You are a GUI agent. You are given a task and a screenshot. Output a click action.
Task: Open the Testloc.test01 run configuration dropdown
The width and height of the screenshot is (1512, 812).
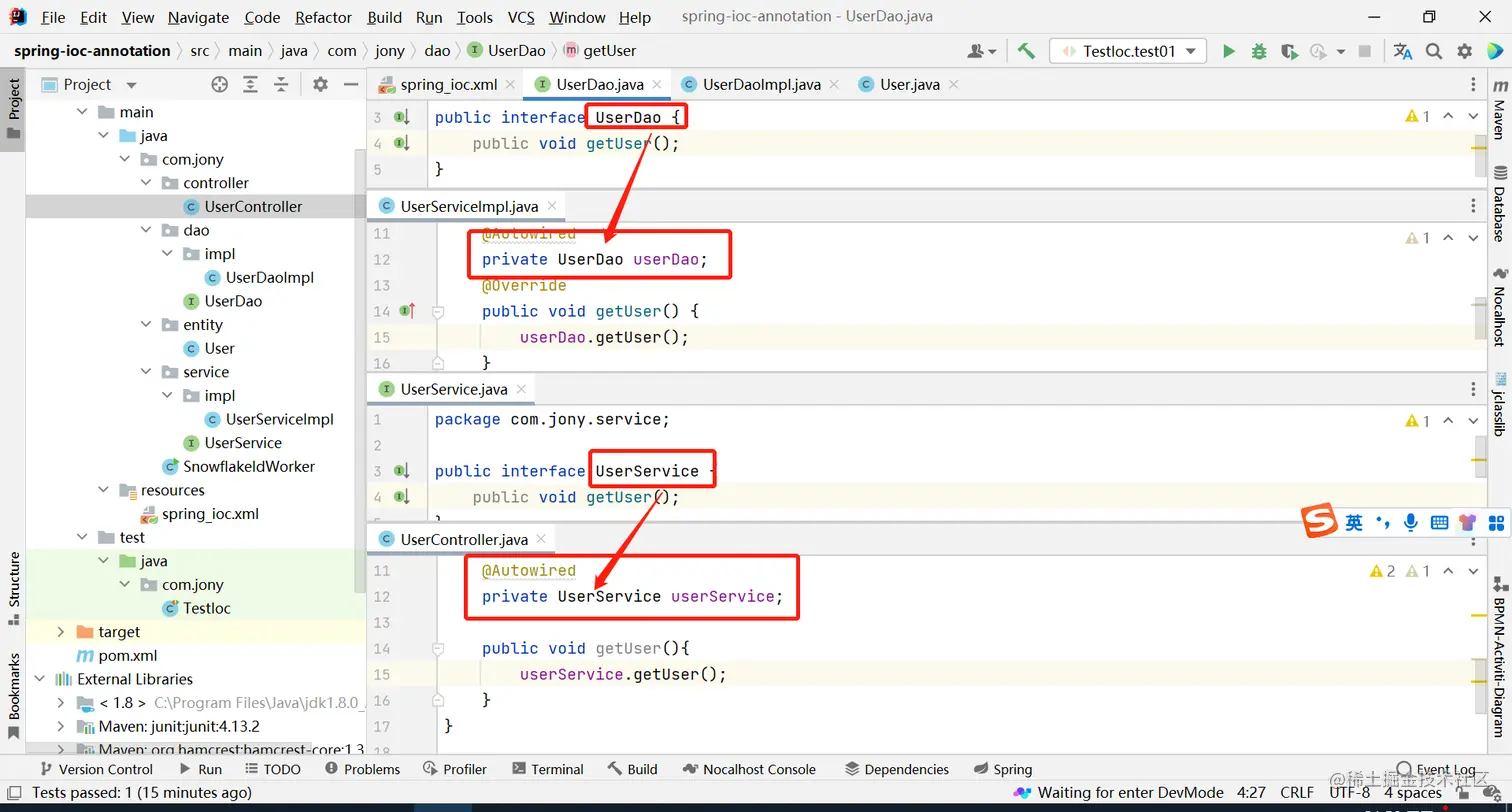pyautogui.click(x=1128, y=51)
